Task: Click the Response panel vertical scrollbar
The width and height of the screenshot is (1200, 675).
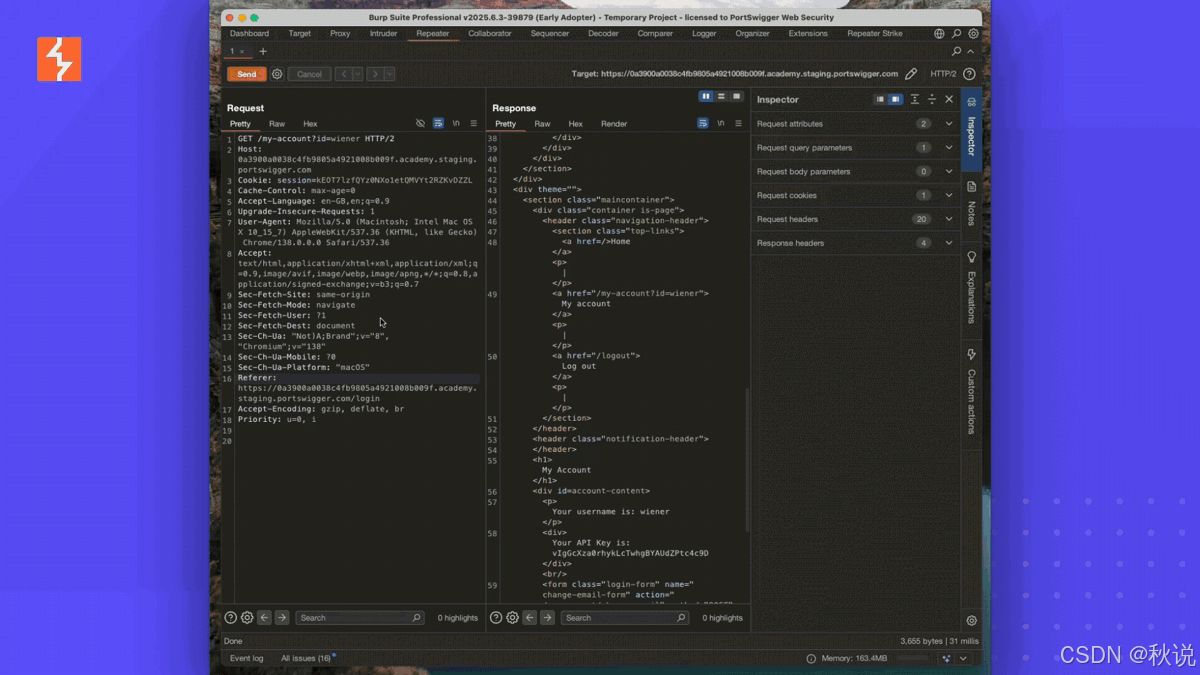Action: 748,460
